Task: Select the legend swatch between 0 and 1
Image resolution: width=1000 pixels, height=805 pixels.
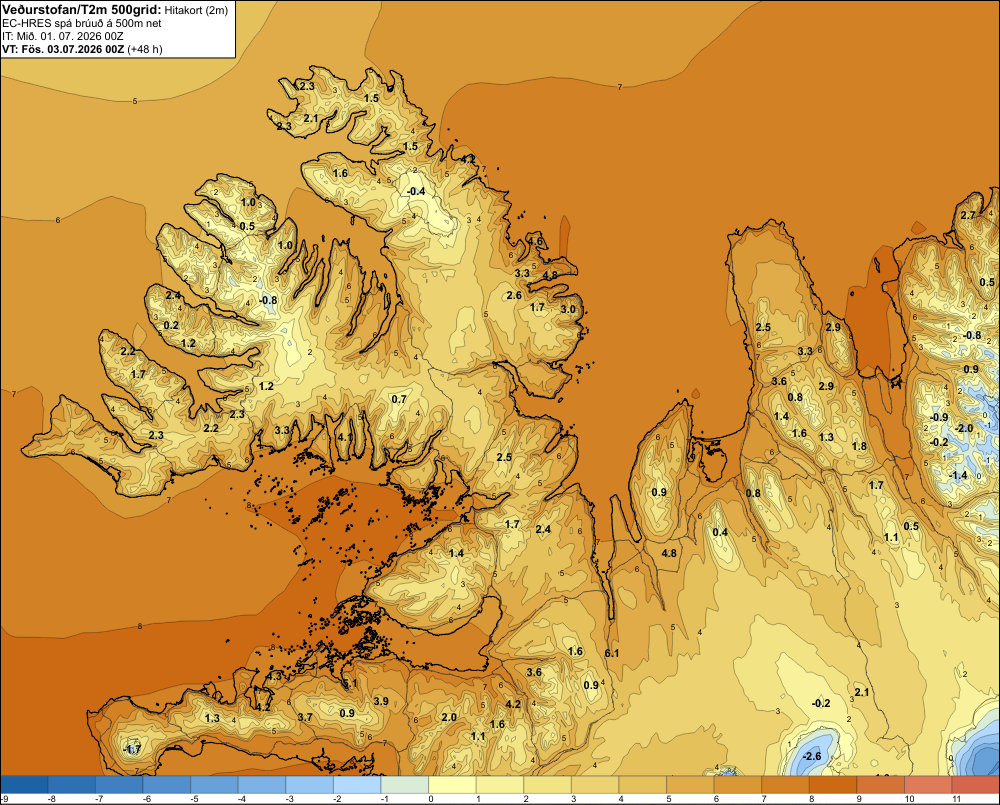Action: tap(452, 785)
